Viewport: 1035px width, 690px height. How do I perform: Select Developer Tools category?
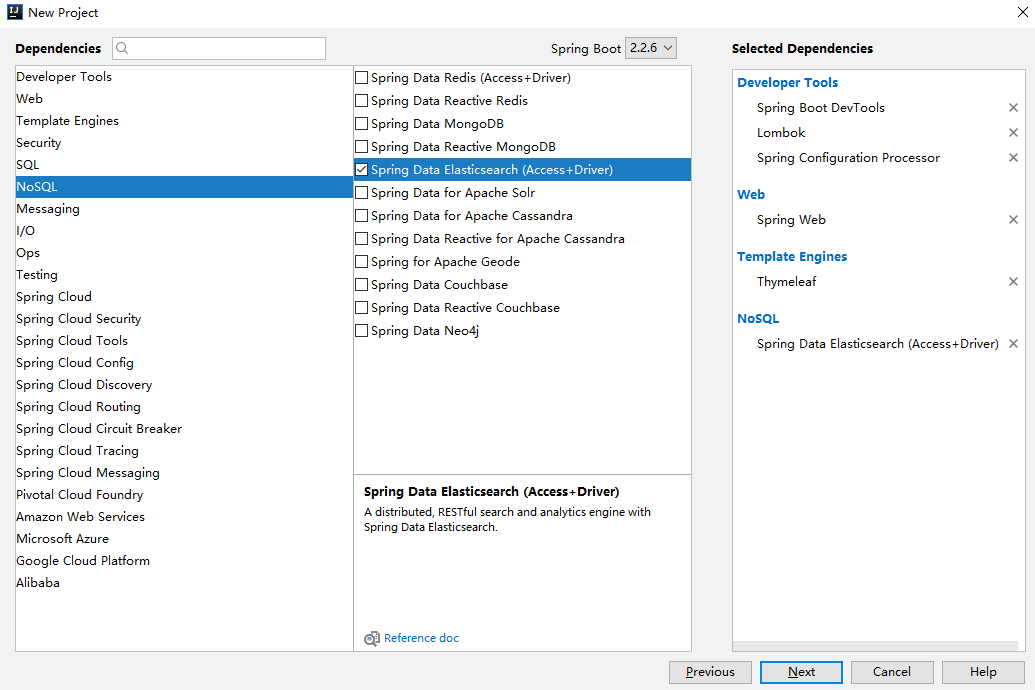[184, 77]
